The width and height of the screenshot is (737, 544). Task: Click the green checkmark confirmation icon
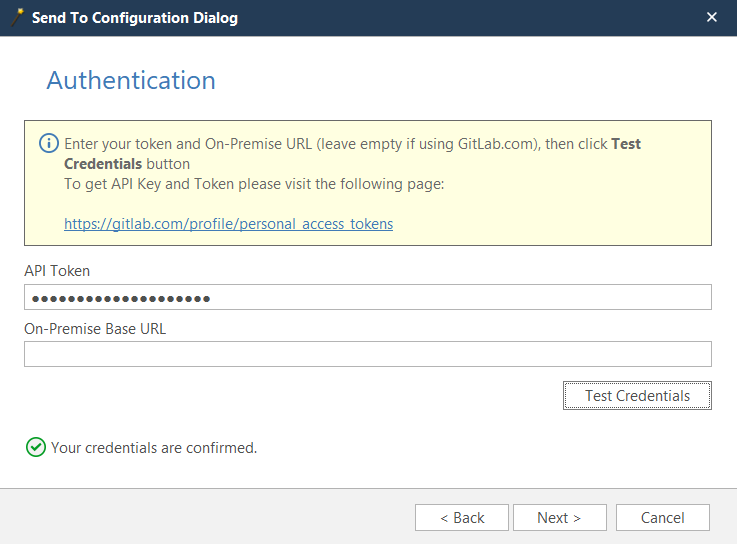point(36,448)
